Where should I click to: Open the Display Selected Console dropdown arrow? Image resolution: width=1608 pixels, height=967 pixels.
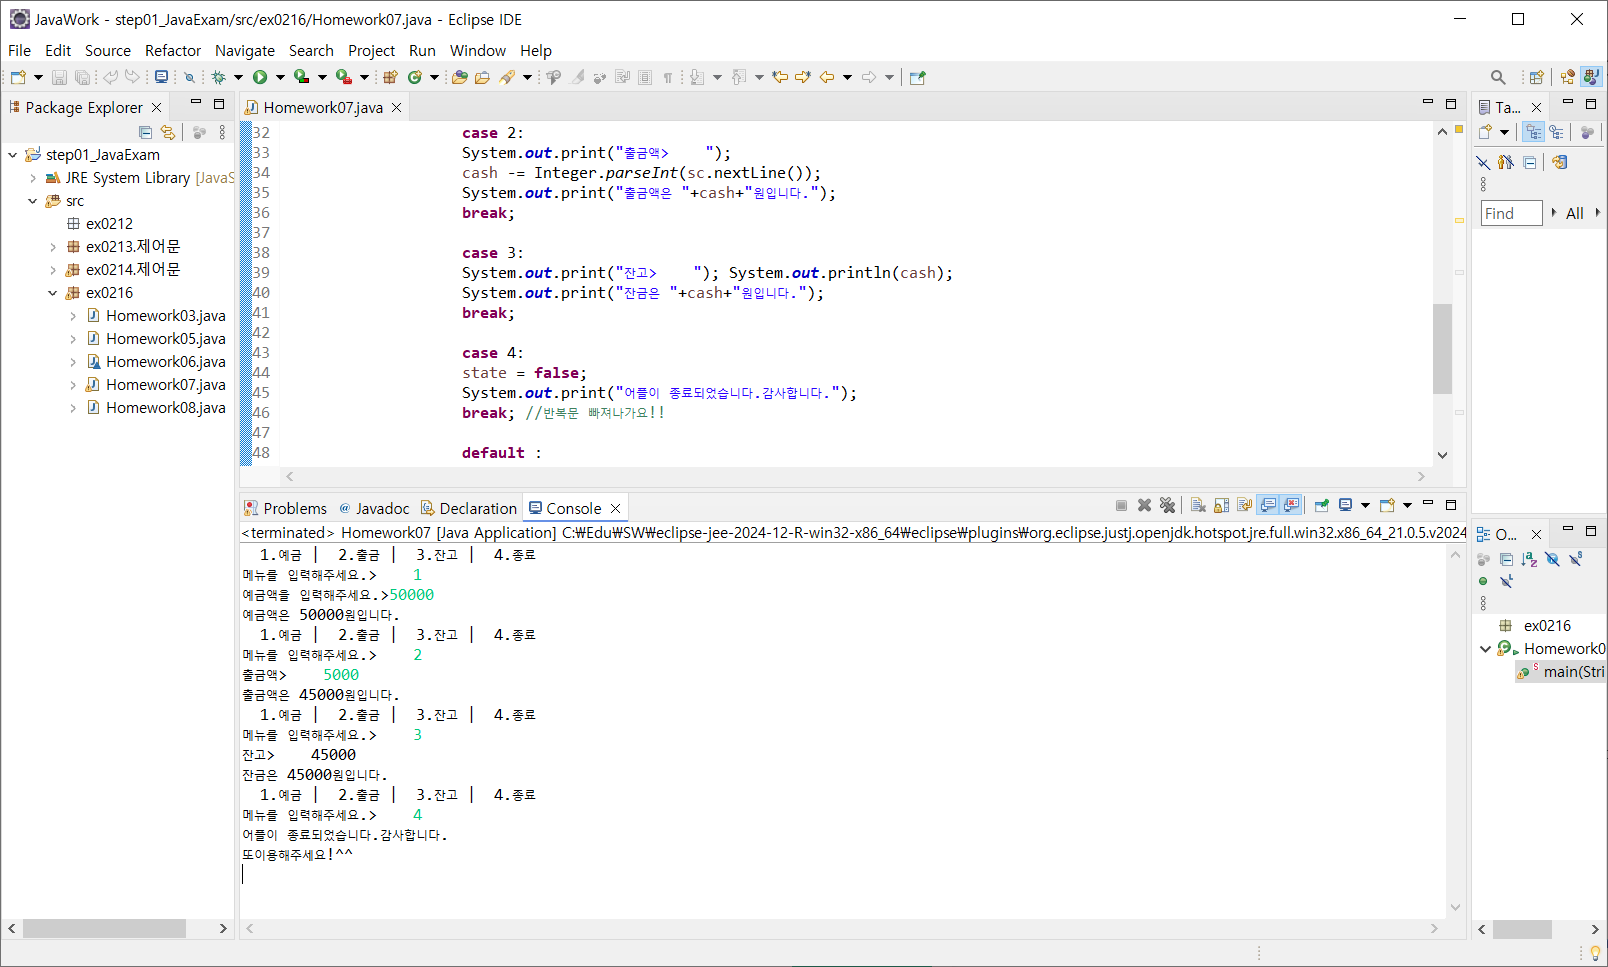[x=1365, y=506]
